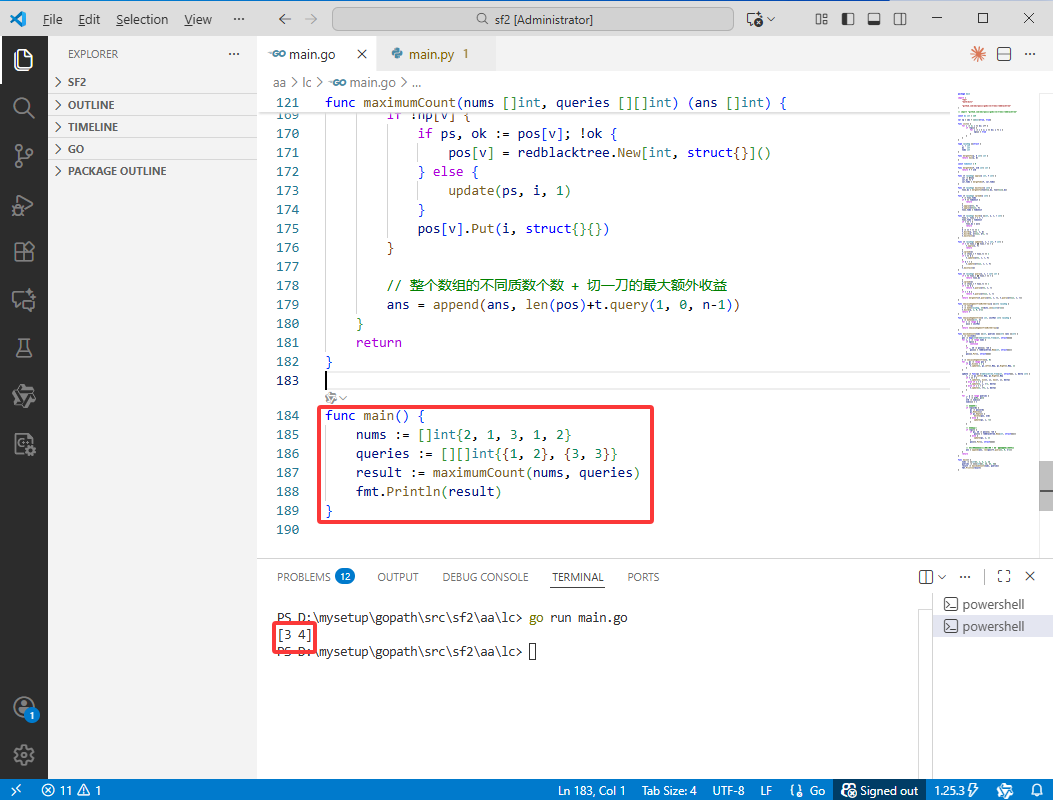Image resolution: width=1053 pixels, height=800 pixels.
Task: Open Accounts icon with badge 1
Action: coord(25,707)
